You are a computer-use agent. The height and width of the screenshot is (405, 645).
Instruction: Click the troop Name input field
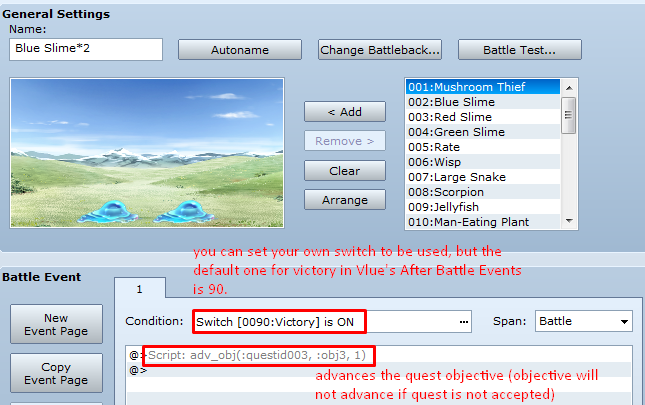[86, 49]
